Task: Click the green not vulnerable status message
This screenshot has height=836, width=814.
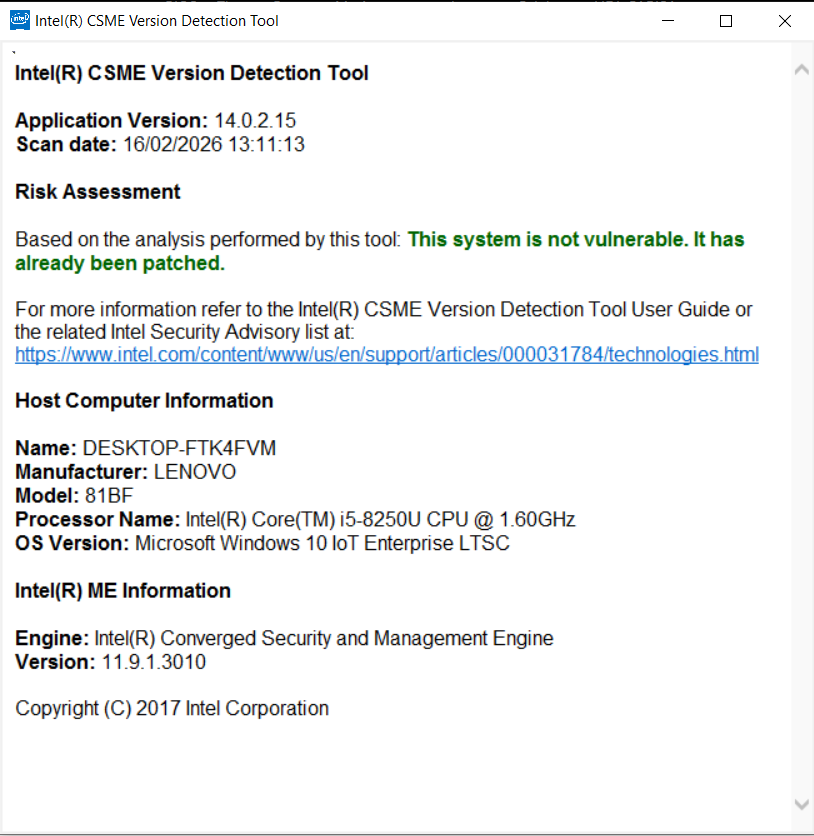Action: click(380, 251)
